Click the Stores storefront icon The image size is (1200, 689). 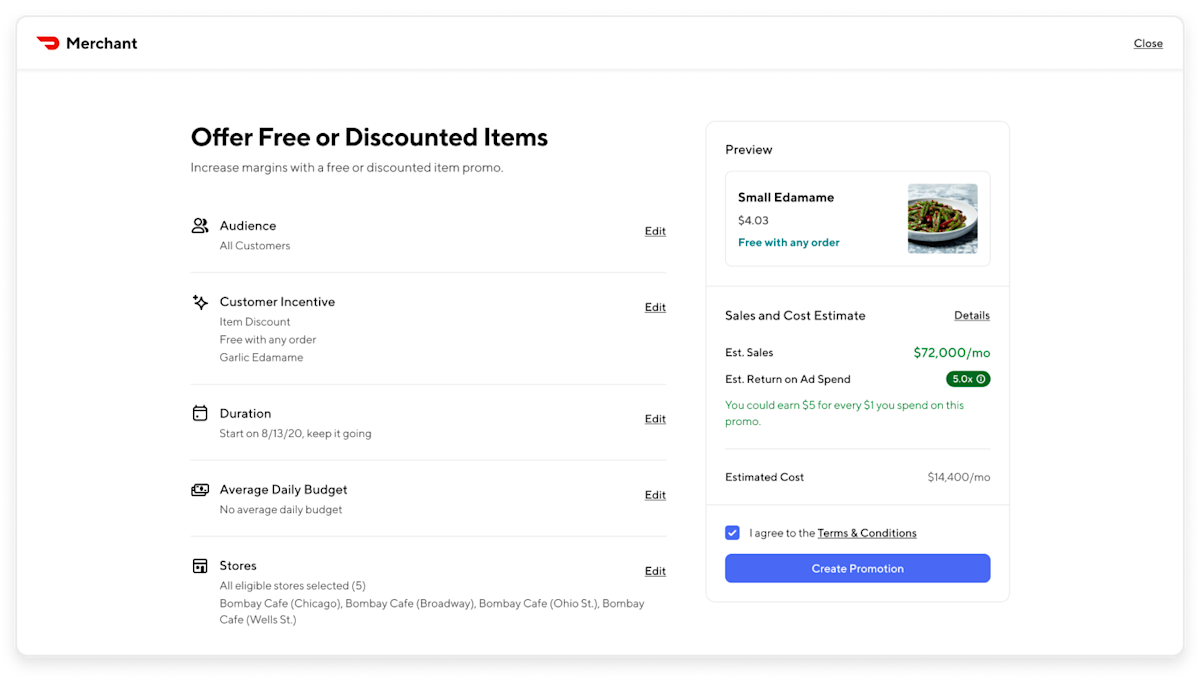coord(200,566)
